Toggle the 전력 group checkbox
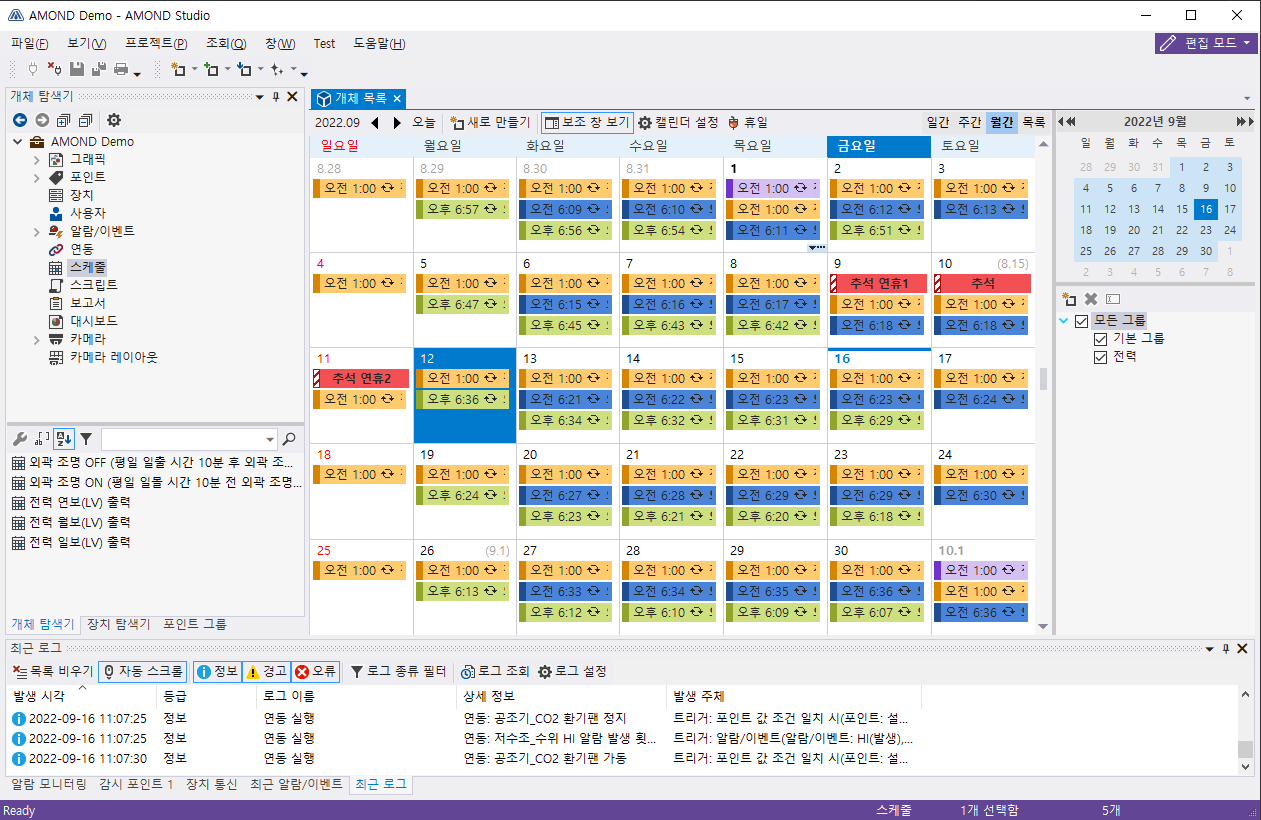This screenshot has height=820, width=1261. pos(1101,357)
